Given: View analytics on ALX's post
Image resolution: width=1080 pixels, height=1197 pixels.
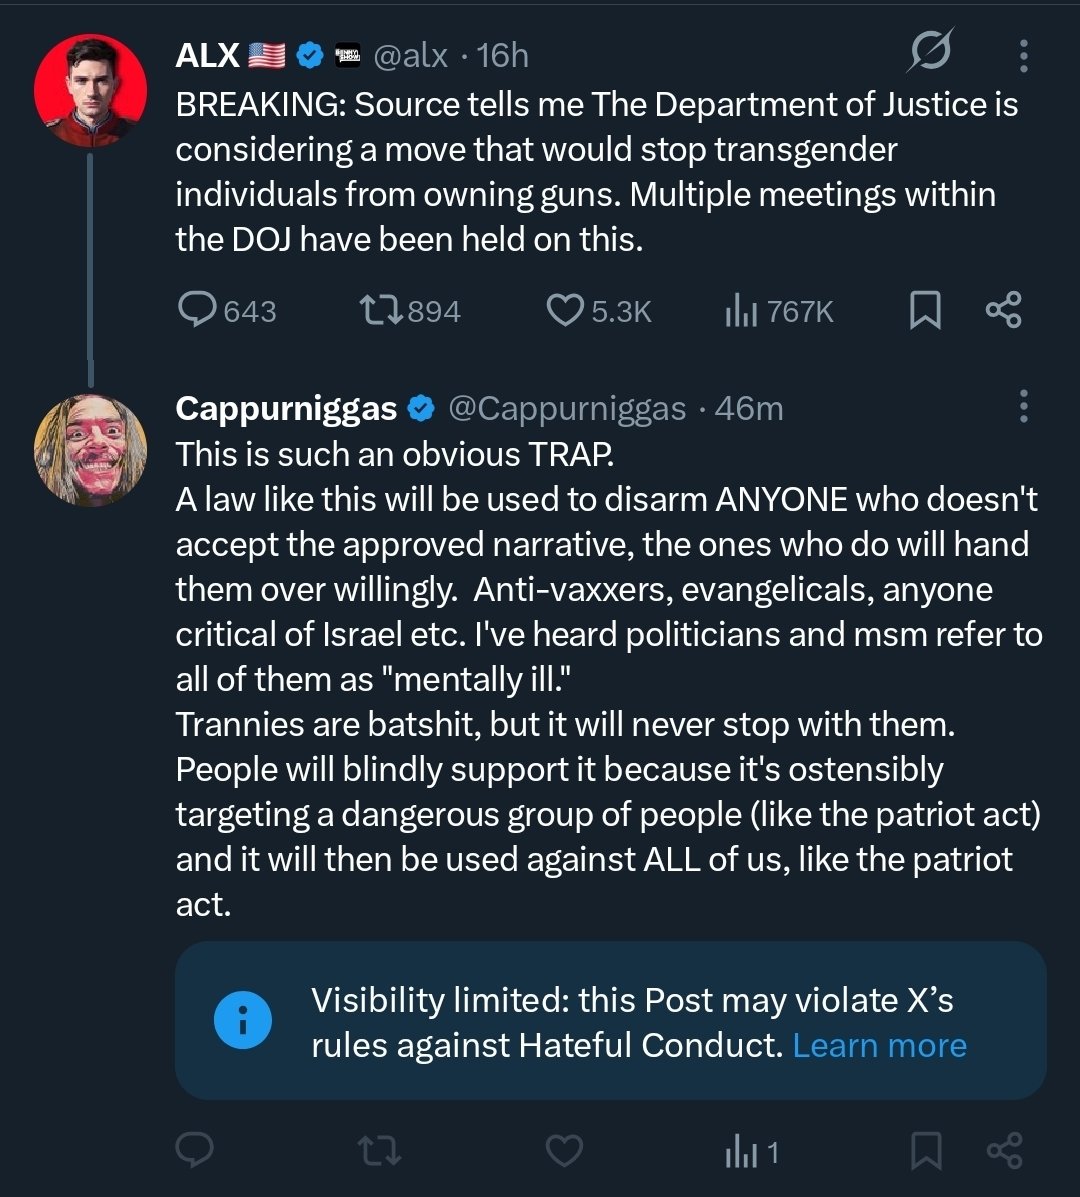Looking at the screenshot, I should [739, 310].
